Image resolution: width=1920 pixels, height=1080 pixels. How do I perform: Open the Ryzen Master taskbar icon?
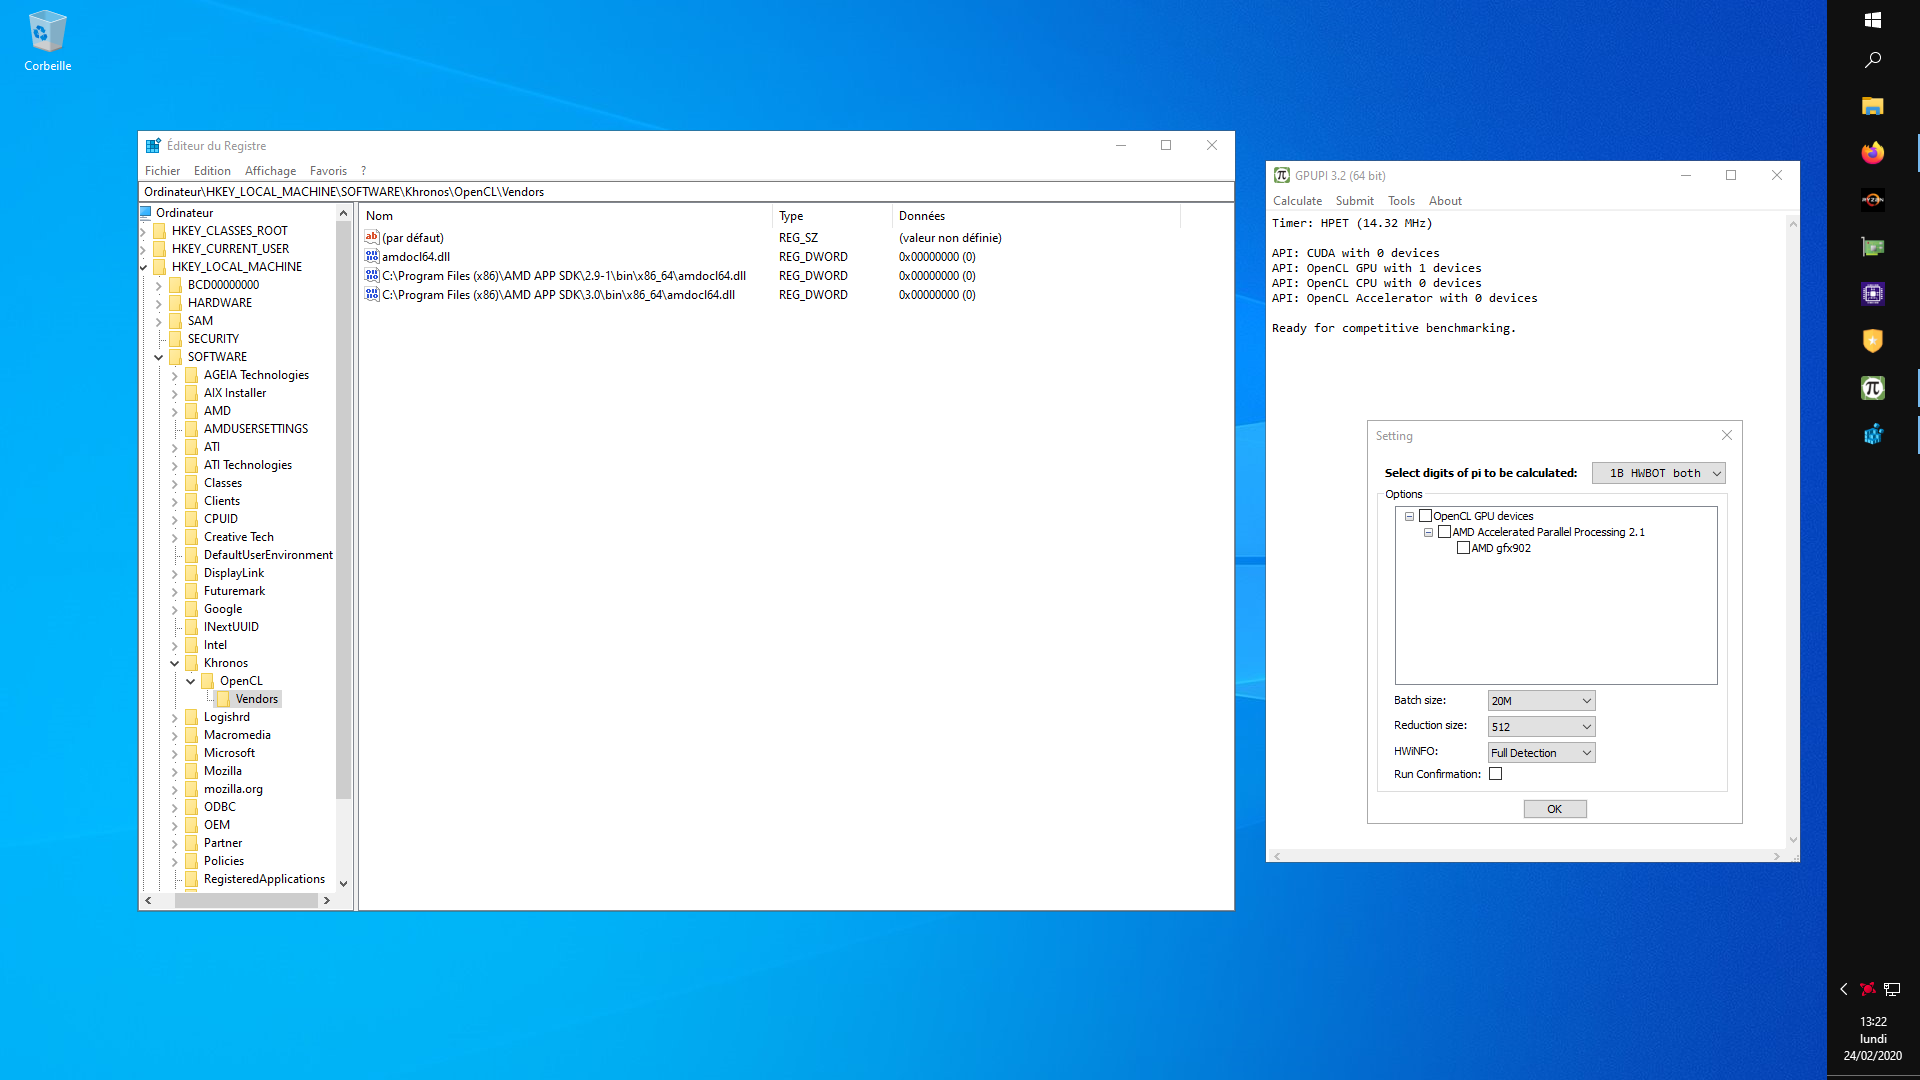pyautogui.click(x=1873, y=200)
